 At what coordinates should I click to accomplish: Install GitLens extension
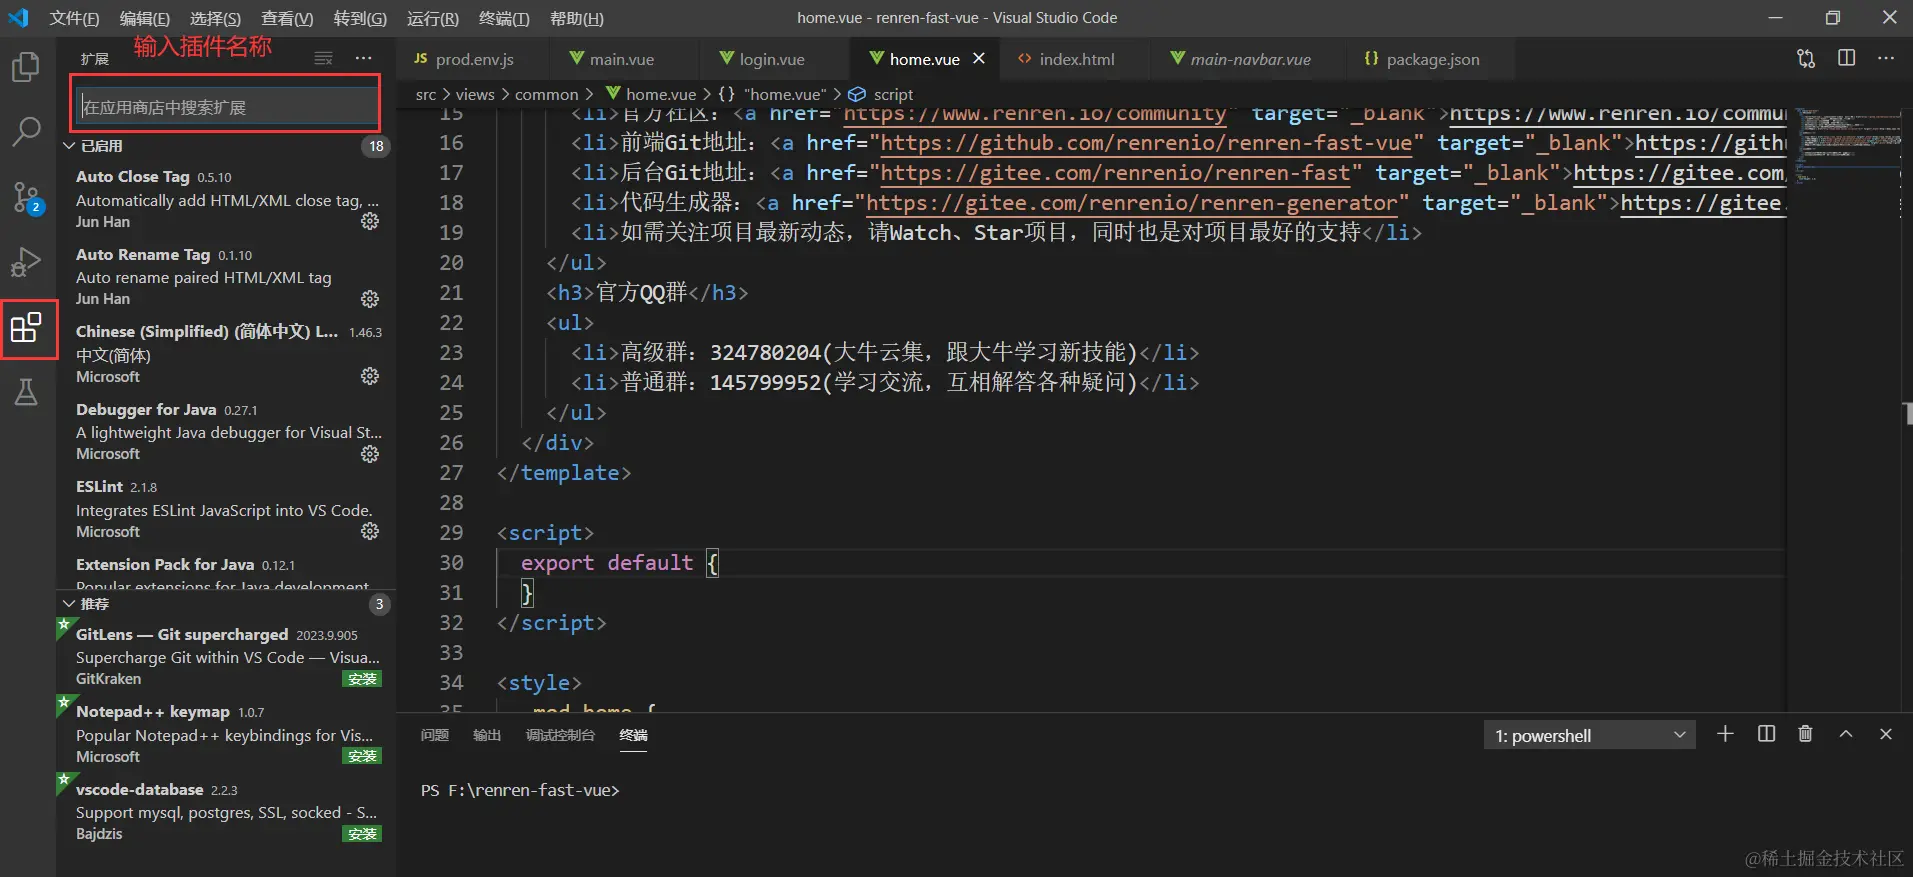tap(362, 679)
